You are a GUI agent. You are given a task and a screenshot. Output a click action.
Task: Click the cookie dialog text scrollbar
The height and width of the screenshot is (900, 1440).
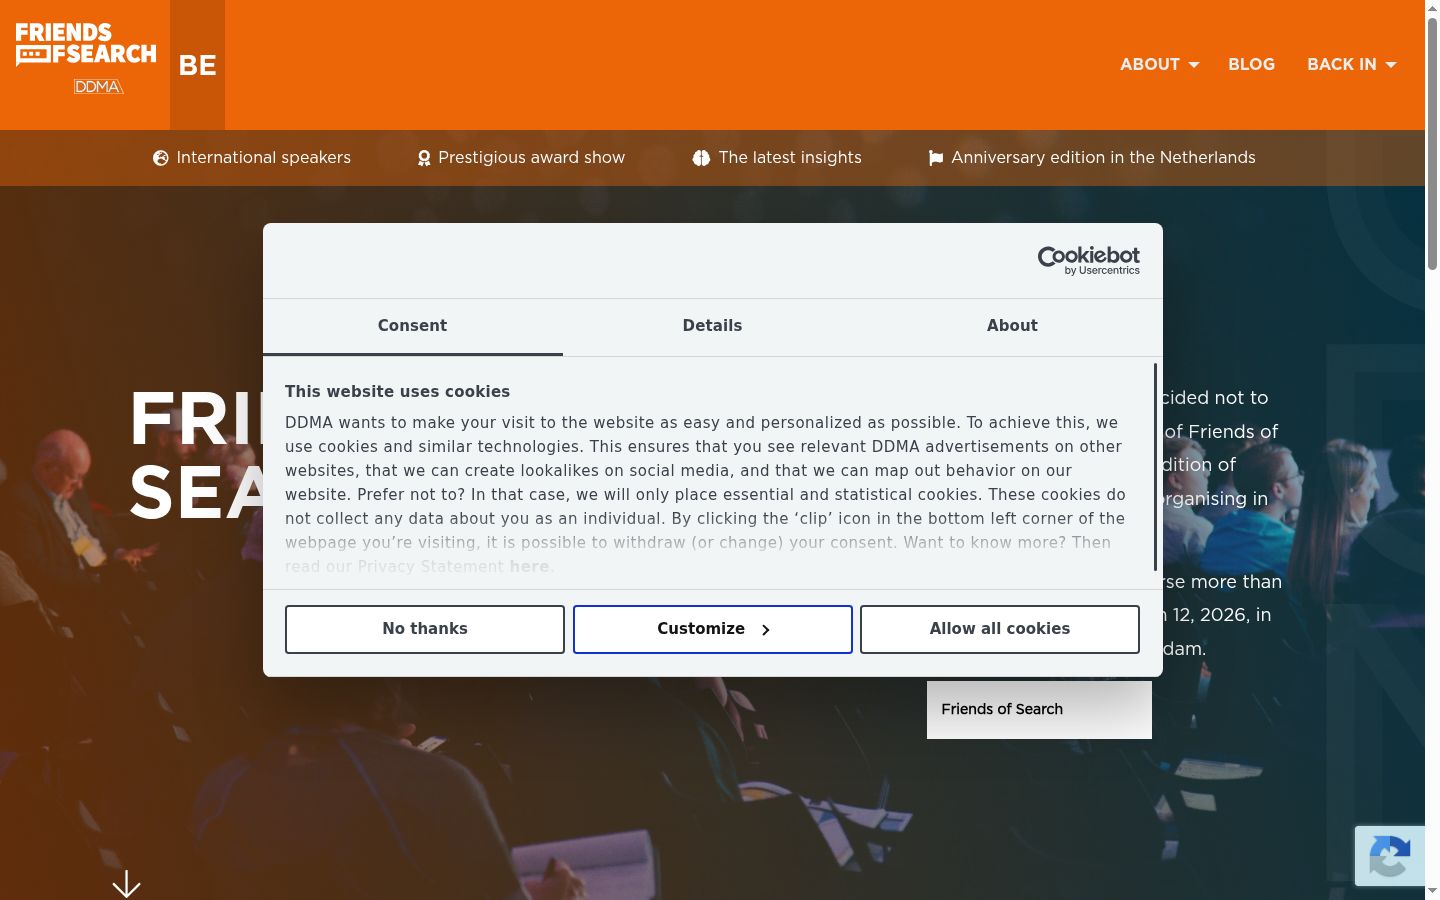coord(1155,467)
